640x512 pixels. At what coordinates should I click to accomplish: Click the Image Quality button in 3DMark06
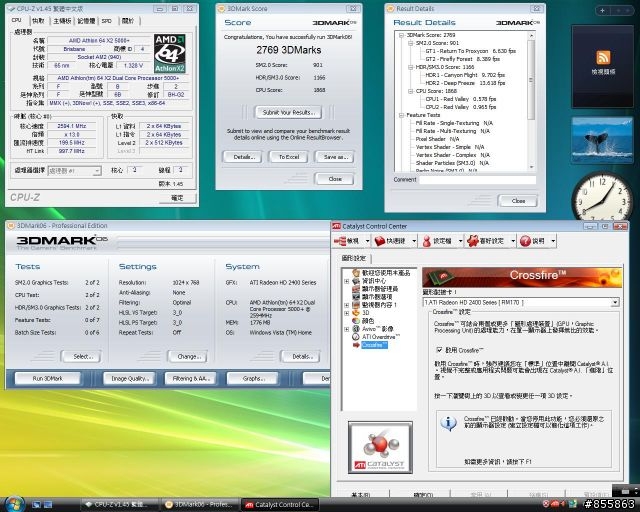[129, 378]
